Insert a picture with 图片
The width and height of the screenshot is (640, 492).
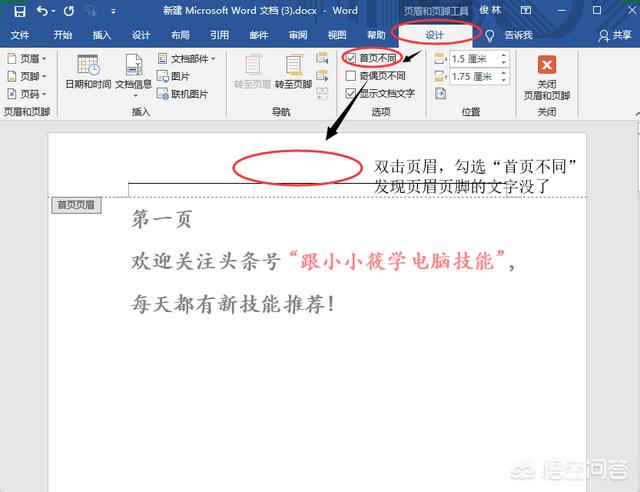coord(173,76)
